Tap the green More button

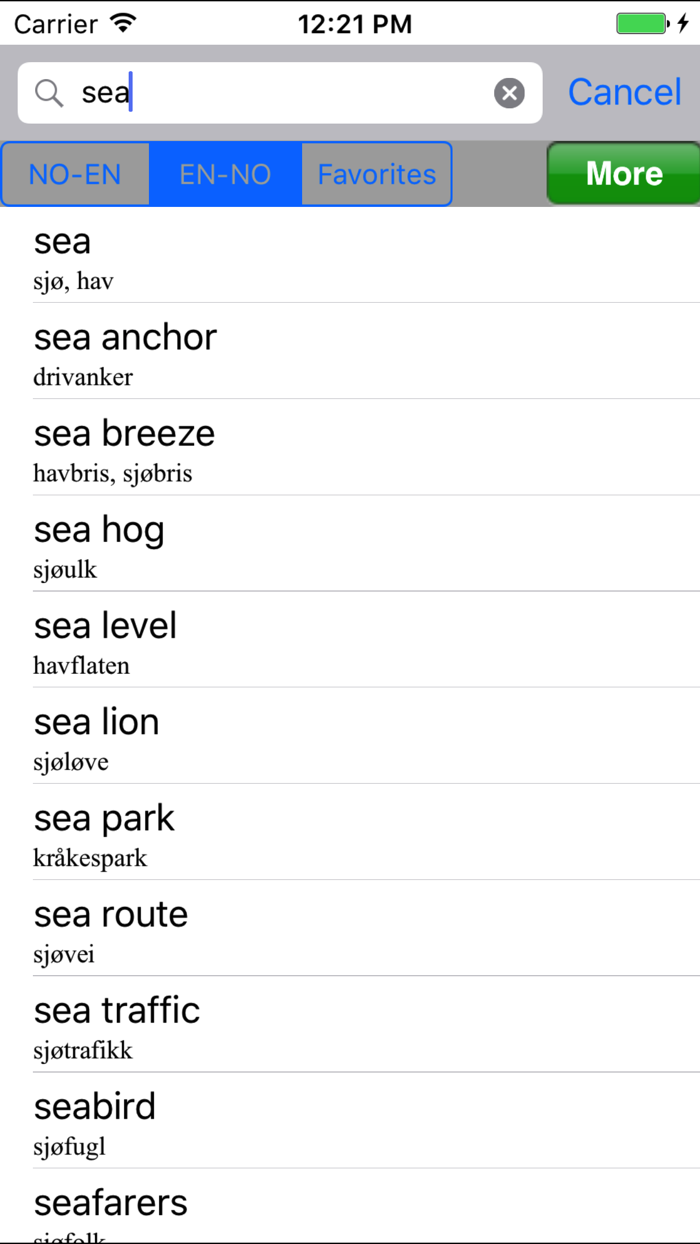click(x=622, y=173)
